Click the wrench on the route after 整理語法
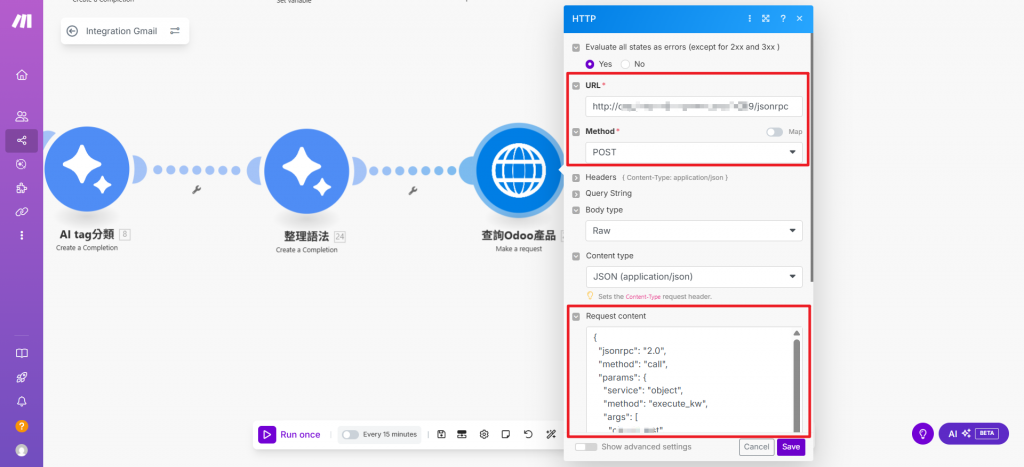Image resolution: width=1024 pixels, height=467 pixels. [412, 191]
